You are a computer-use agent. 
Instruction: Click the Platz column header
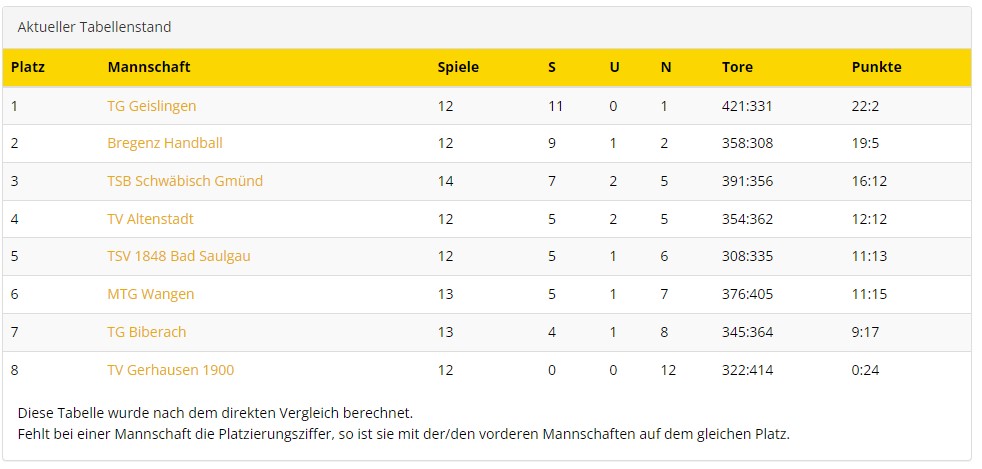(x=28, y=67)
